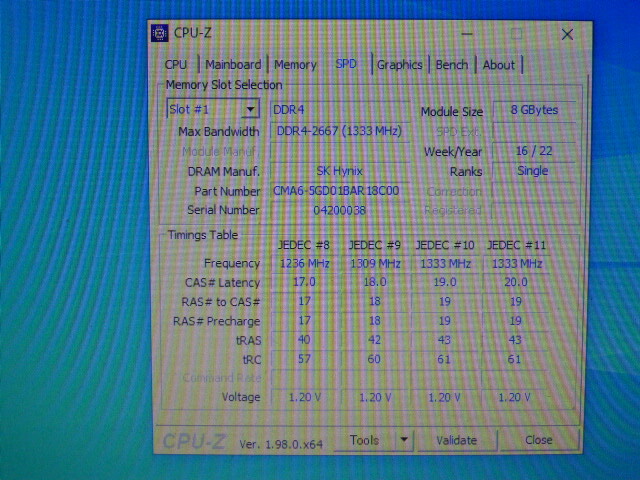Click the Week/Year 16 / 22 value
640x480 pixels.
tap(534, 151)
